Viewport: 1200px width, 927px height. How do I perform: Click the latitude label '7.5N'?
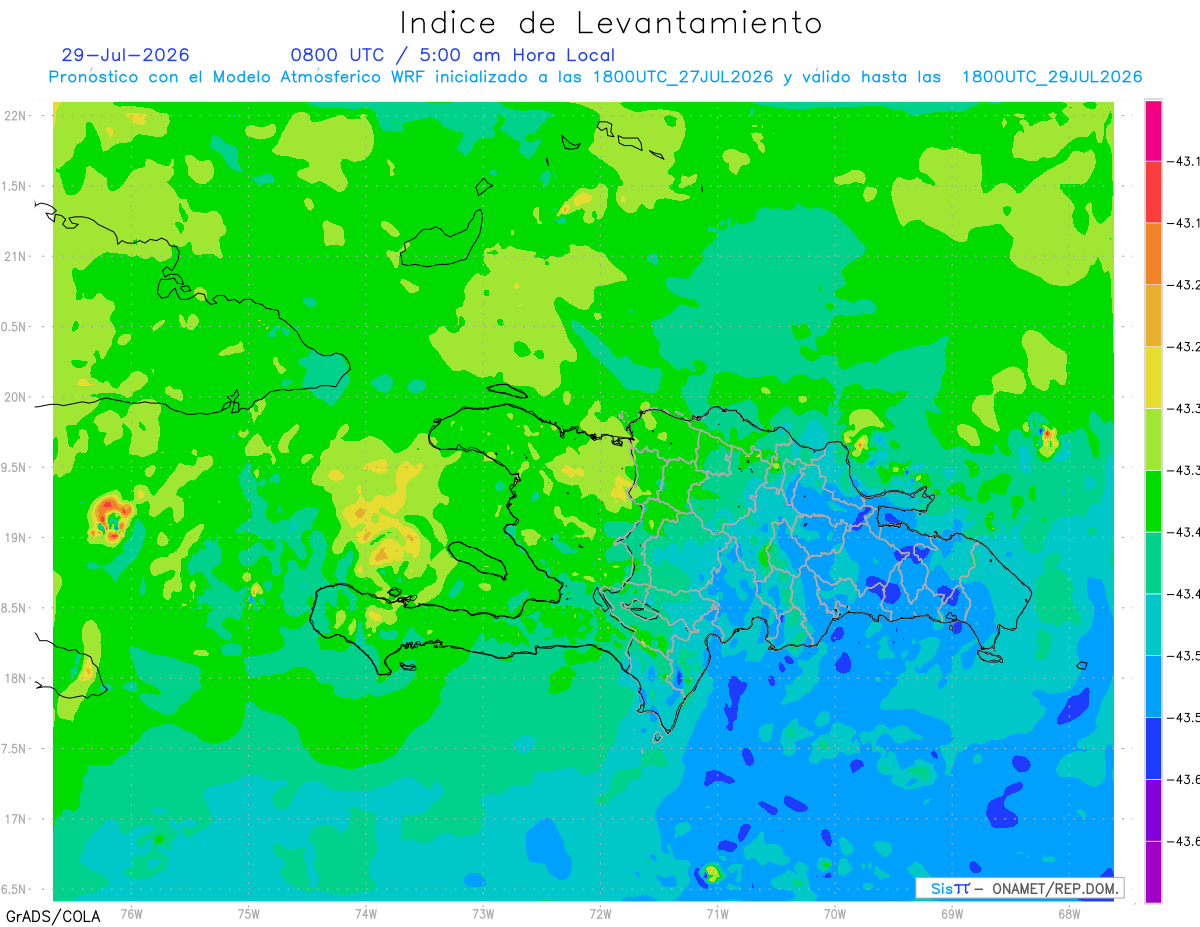(x=14, y=749)
